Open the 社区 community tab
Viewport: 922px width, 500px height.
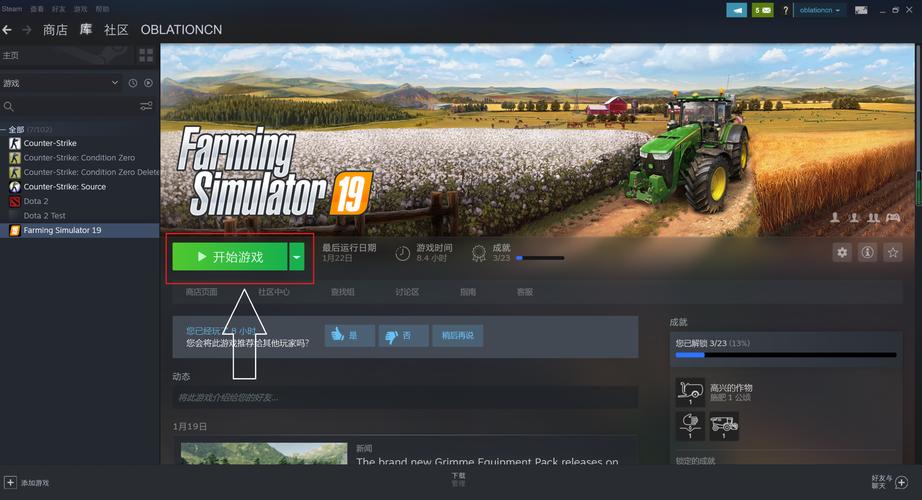[116, 29]
